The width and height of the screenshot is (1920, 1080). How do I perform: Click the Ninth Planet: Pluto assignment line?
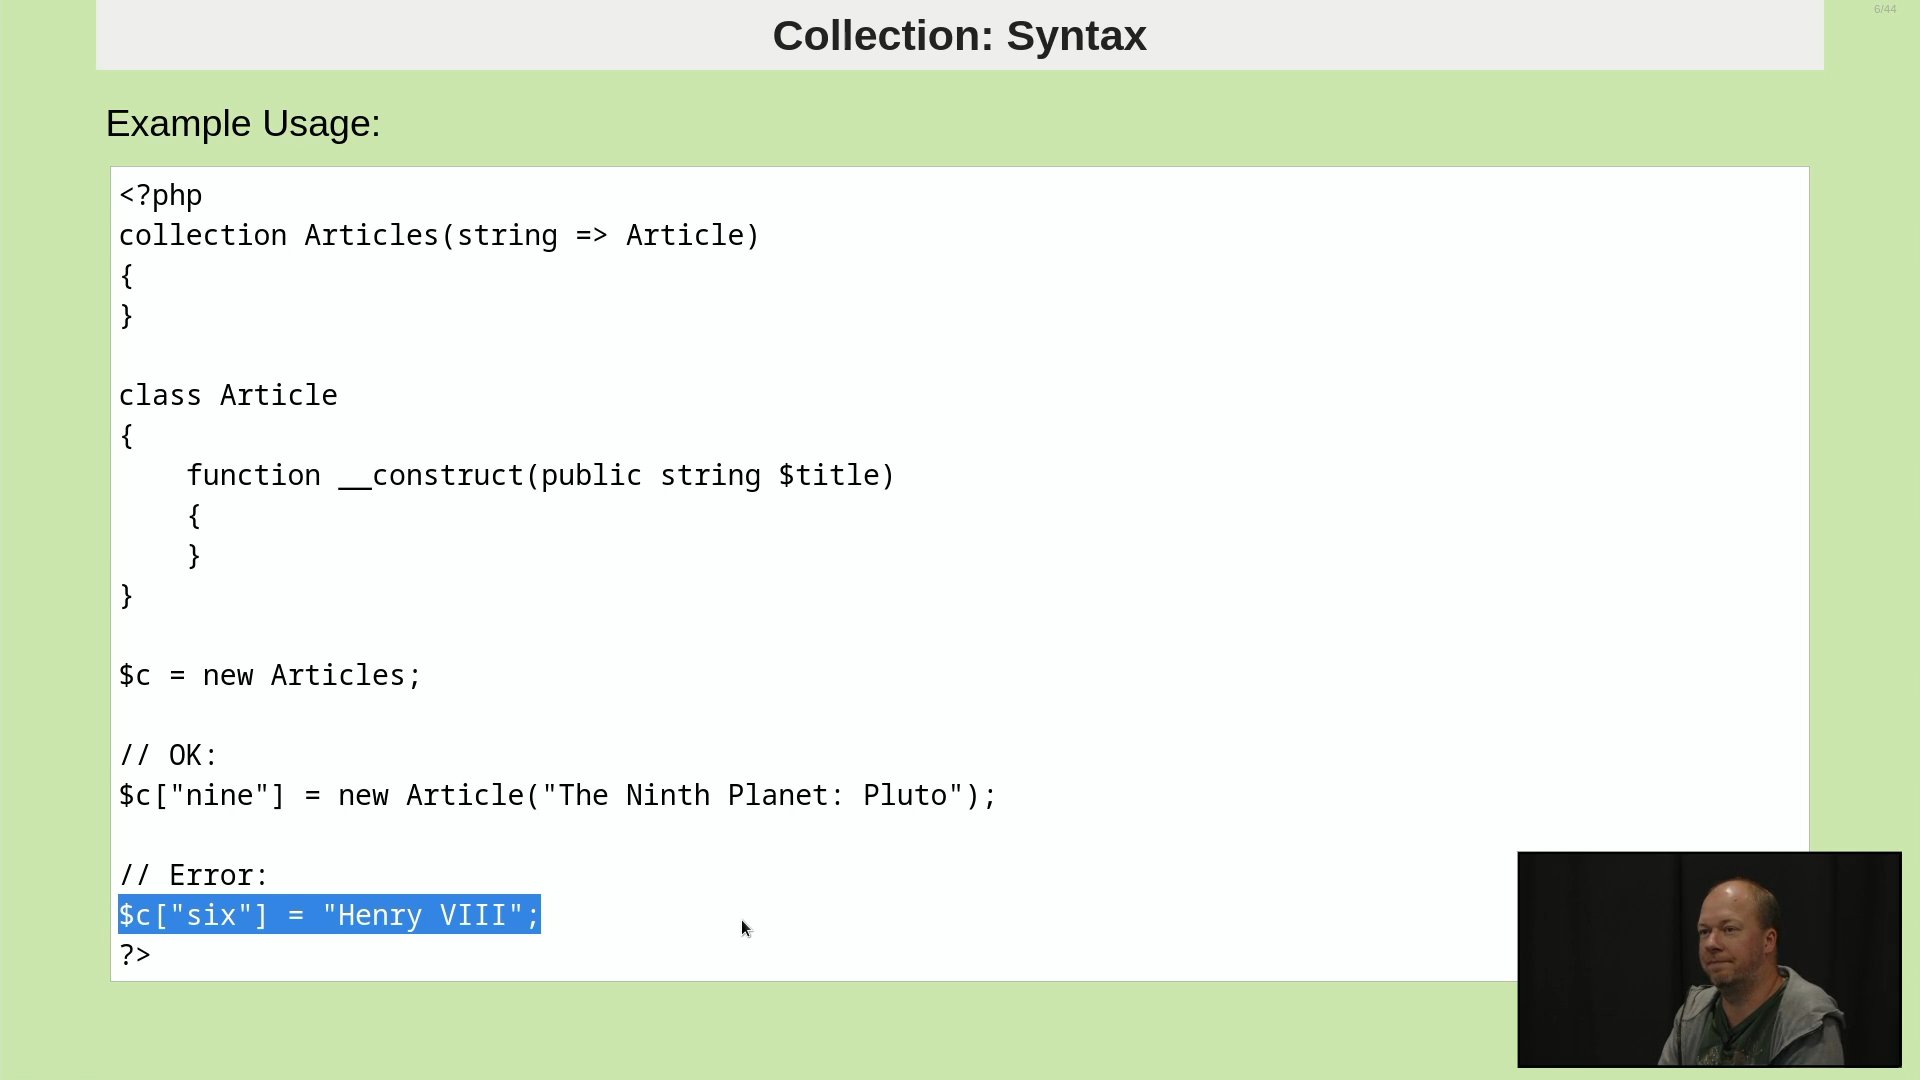point(558,796)
